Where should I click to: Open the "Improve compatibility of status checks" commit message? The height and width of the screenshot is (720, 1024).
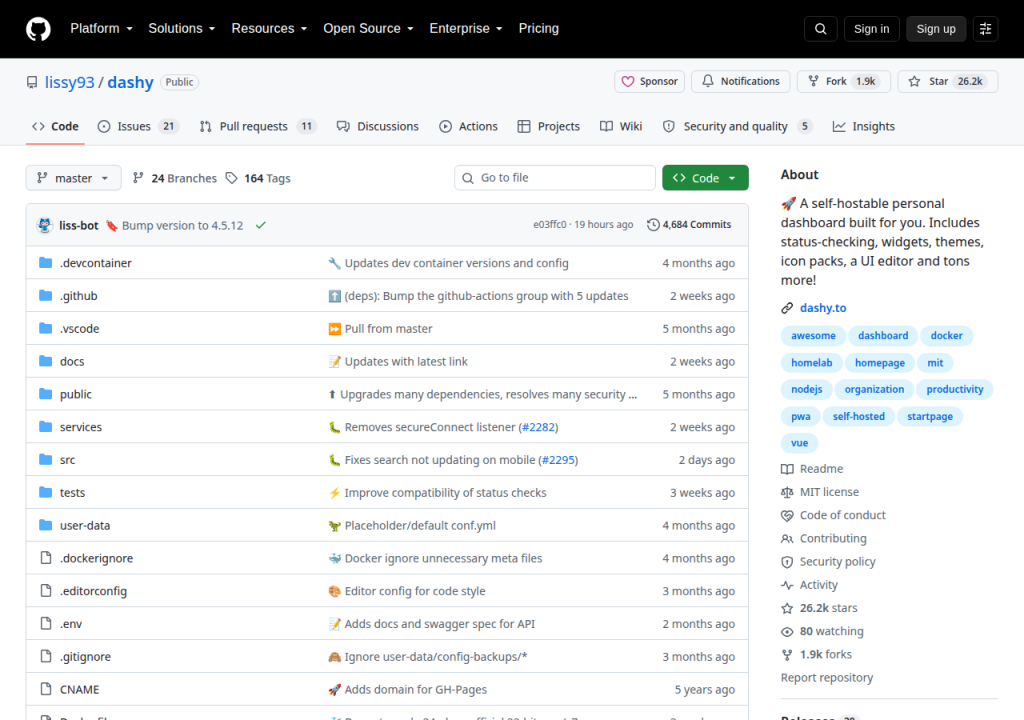tap(445, 493)
